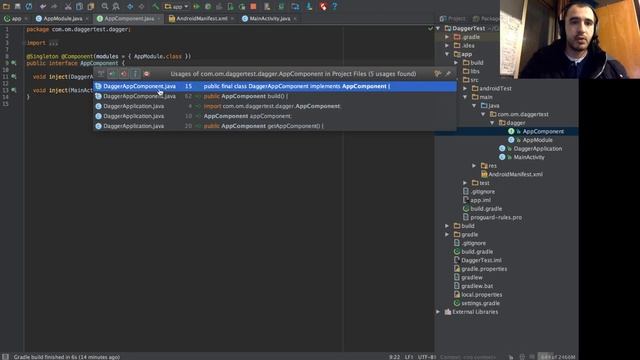Expand External Libraries node
The height and width of the screenshot is (360, 640).
(438, 312)
